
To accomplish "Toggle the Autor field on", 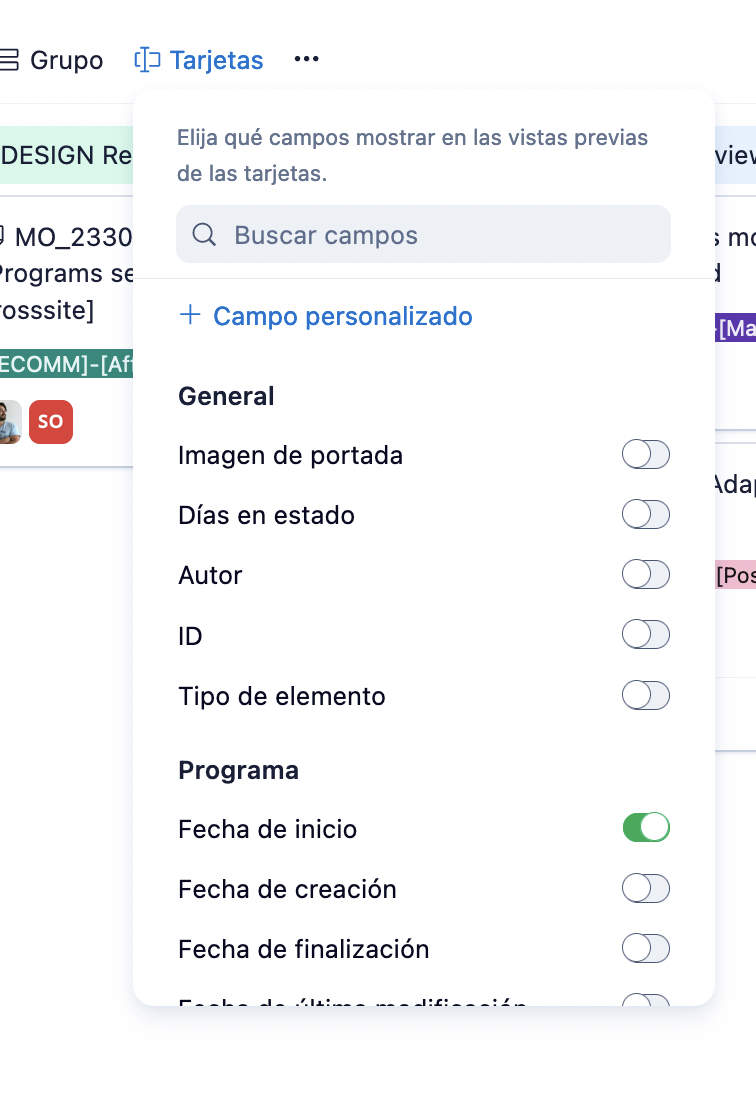I will 645,575.
